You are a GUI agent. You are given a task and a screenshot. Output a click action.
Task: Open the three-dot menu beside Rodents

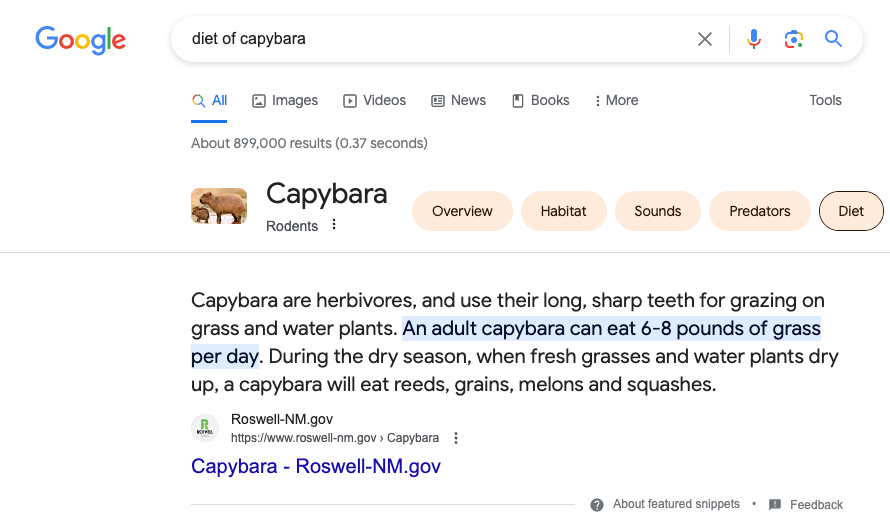click(x=334, y=225)
